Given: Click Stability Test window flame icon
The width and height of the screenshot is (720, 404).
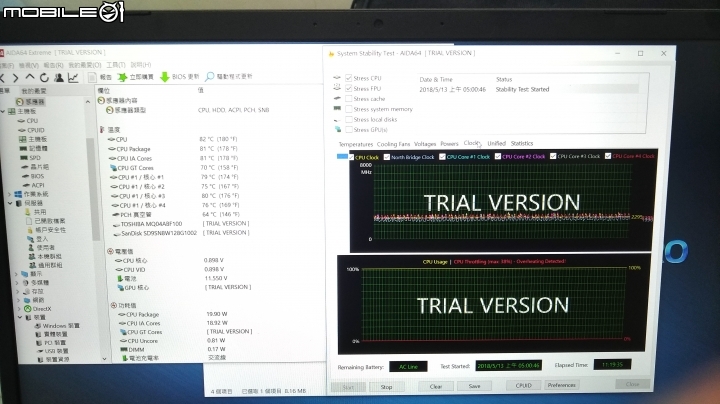Looking at the screenshot, I should [331, 54].
